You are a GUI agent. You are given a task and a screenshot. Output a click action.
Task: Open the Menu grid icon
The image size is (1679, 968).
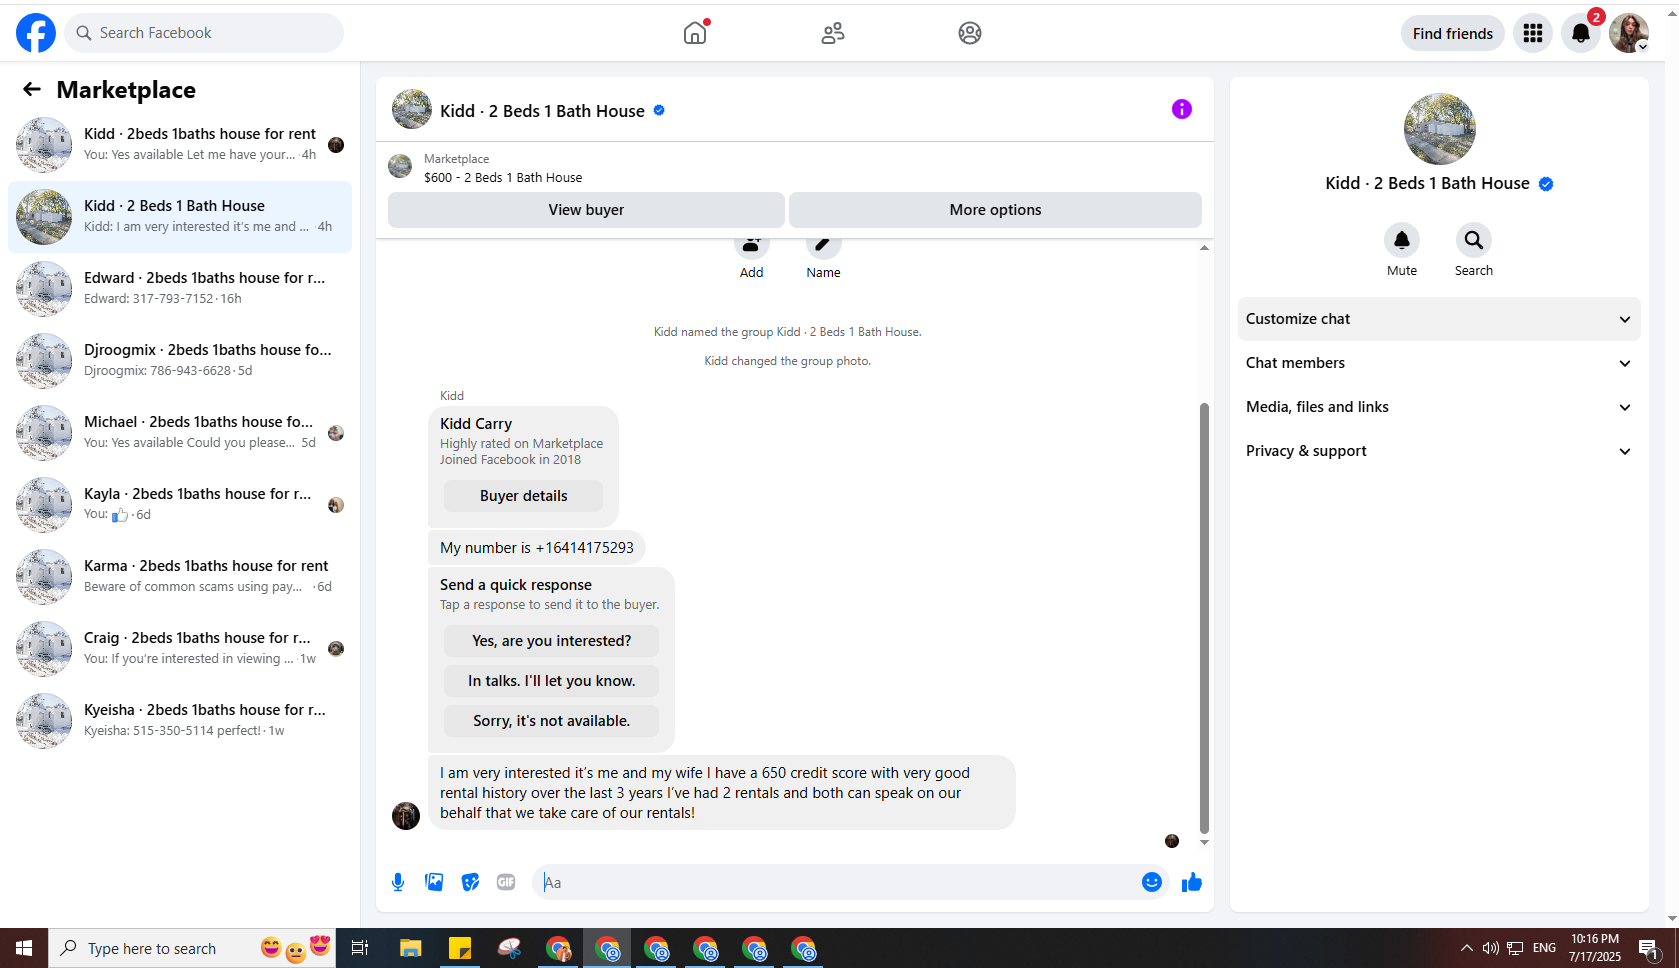point(1533,33)
